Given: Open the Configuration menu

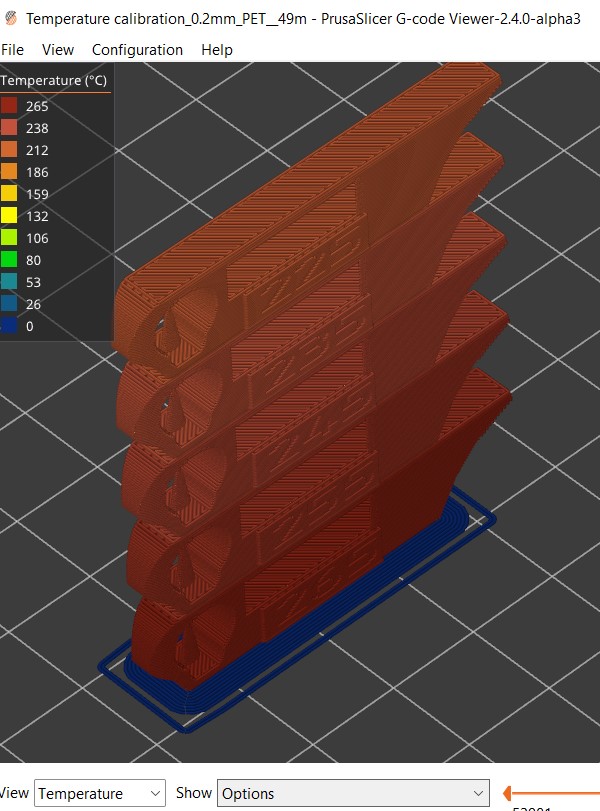Looking at the screenshot, I should (x=137, y=50).
